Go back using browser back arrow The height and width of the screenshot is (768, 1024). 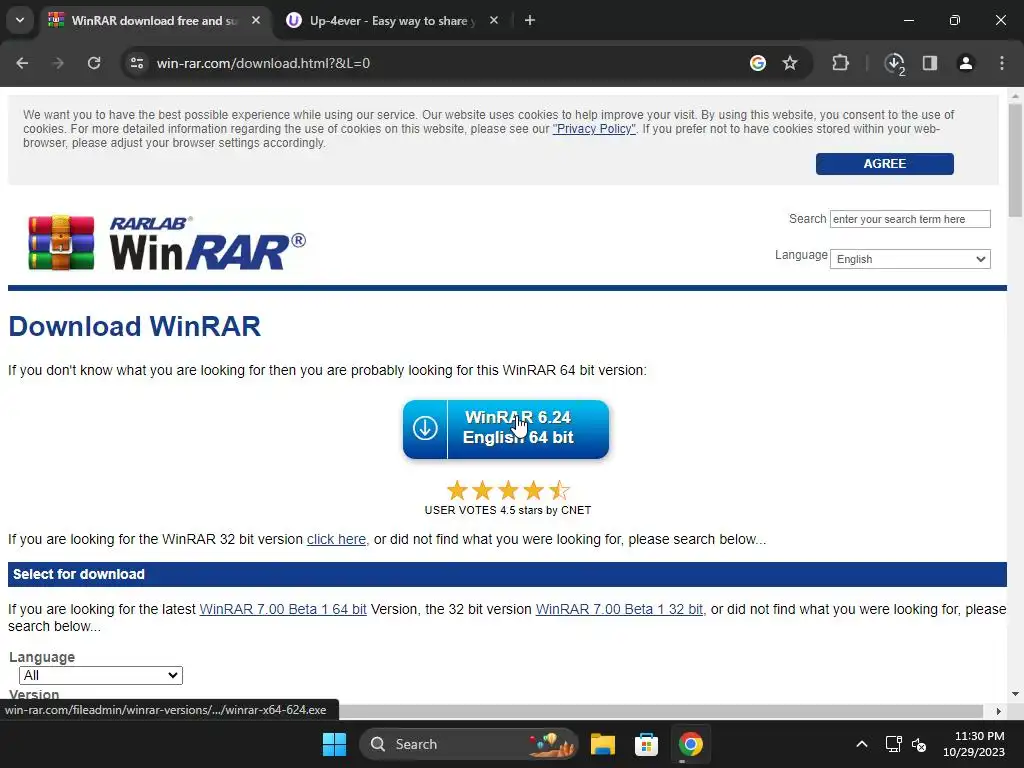[22, 63]
